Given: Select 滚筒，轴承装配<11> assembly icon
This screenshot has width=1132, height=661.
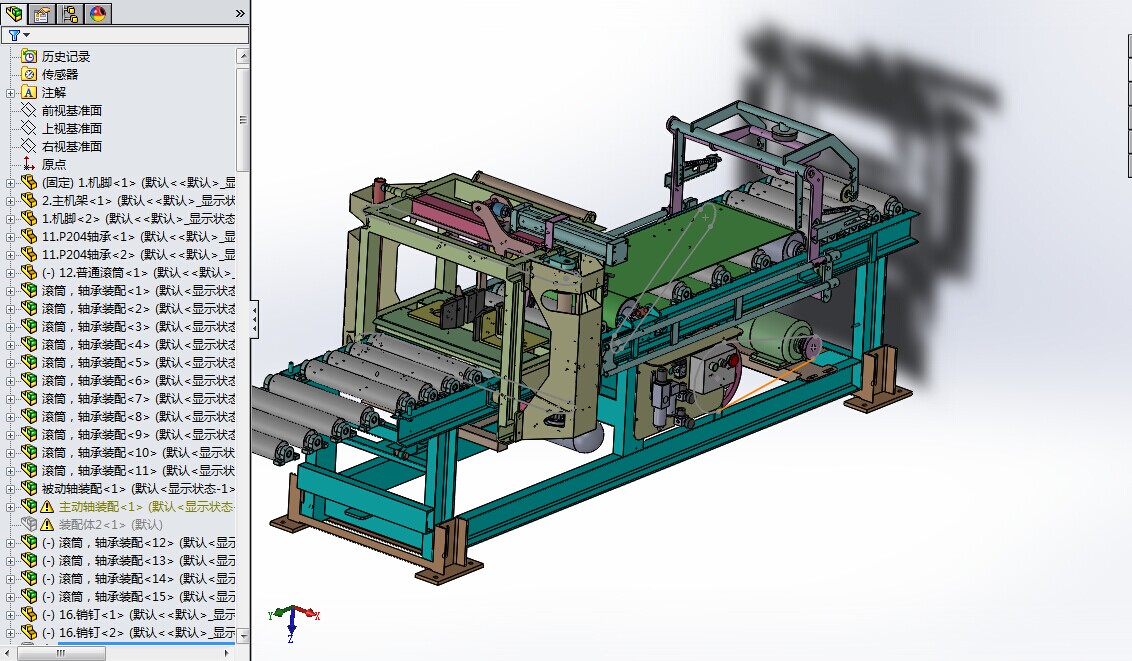Looking at the screenshot, I should (29, 470).
